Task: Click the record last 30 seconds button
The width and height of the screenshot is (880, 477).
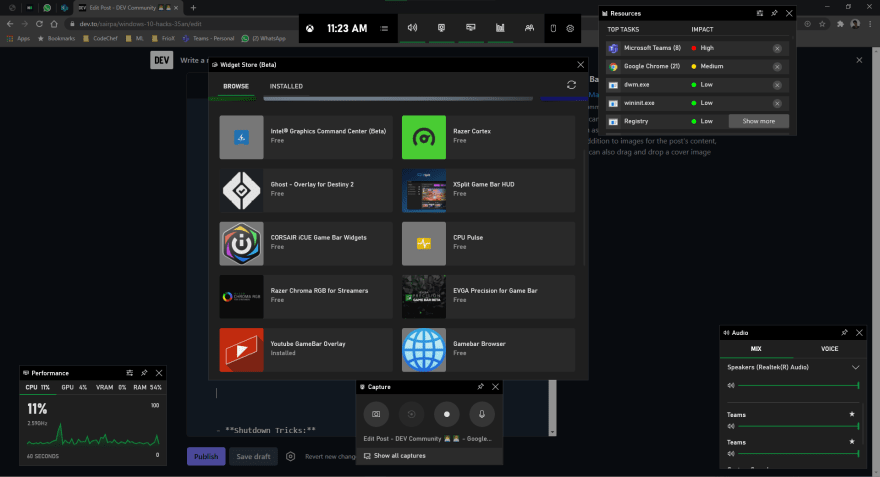Action: pyautogui.click(x=411, y=414)
